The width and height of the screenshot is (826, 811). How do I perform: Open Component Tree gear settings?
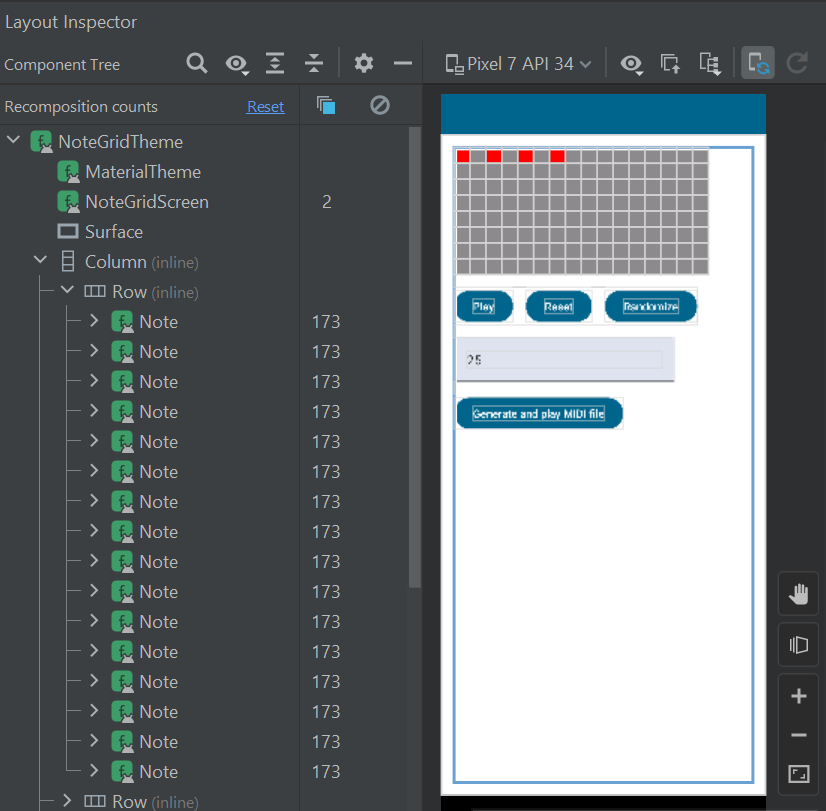pyautogui.click(x=364, y=64)
